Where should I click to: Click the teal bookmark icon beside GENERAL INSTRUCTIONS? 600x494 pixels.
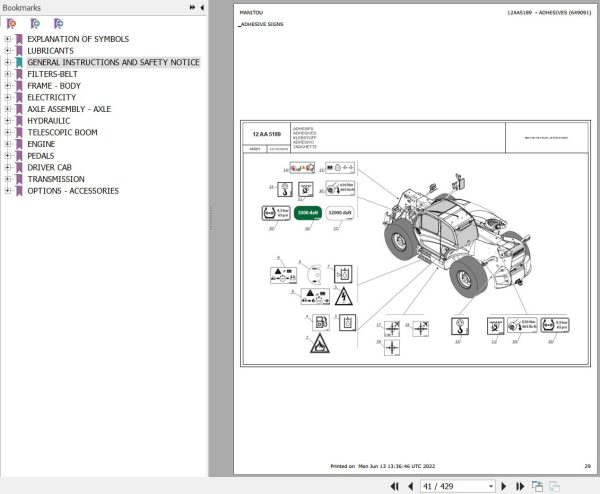click(x=19, y=63)
